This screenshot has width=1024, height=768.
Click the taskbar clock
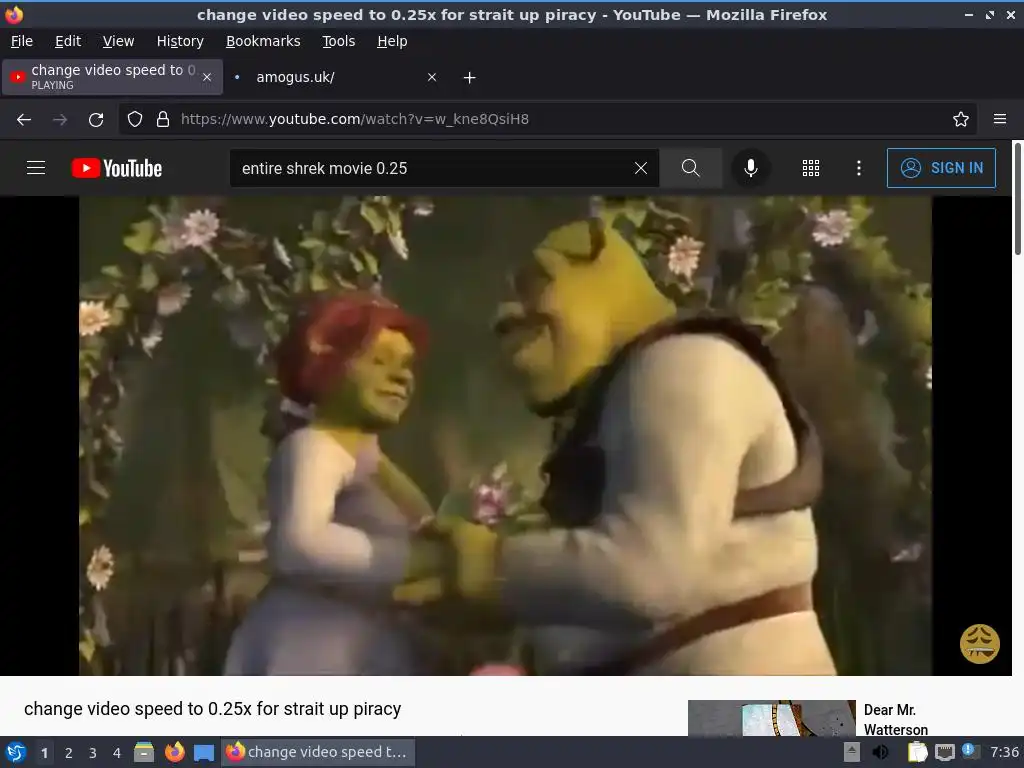pos(1004,752)
